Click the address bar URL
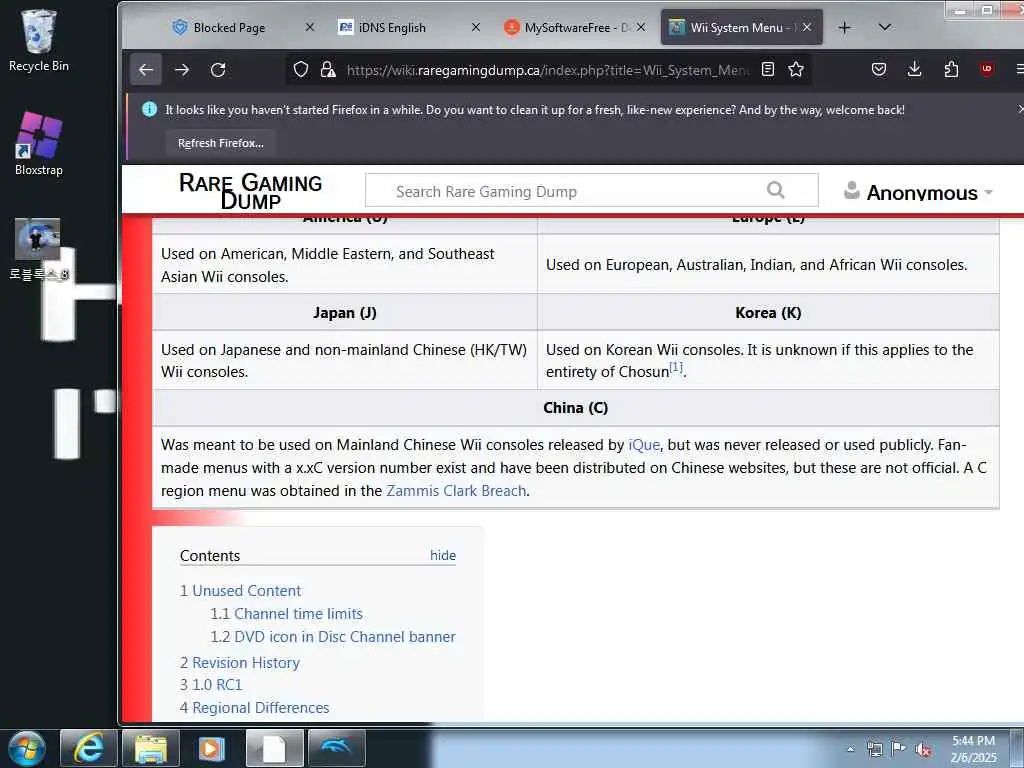Viewport: 1024px width, 768px height. pyautogui.click(x=549, y=70)
